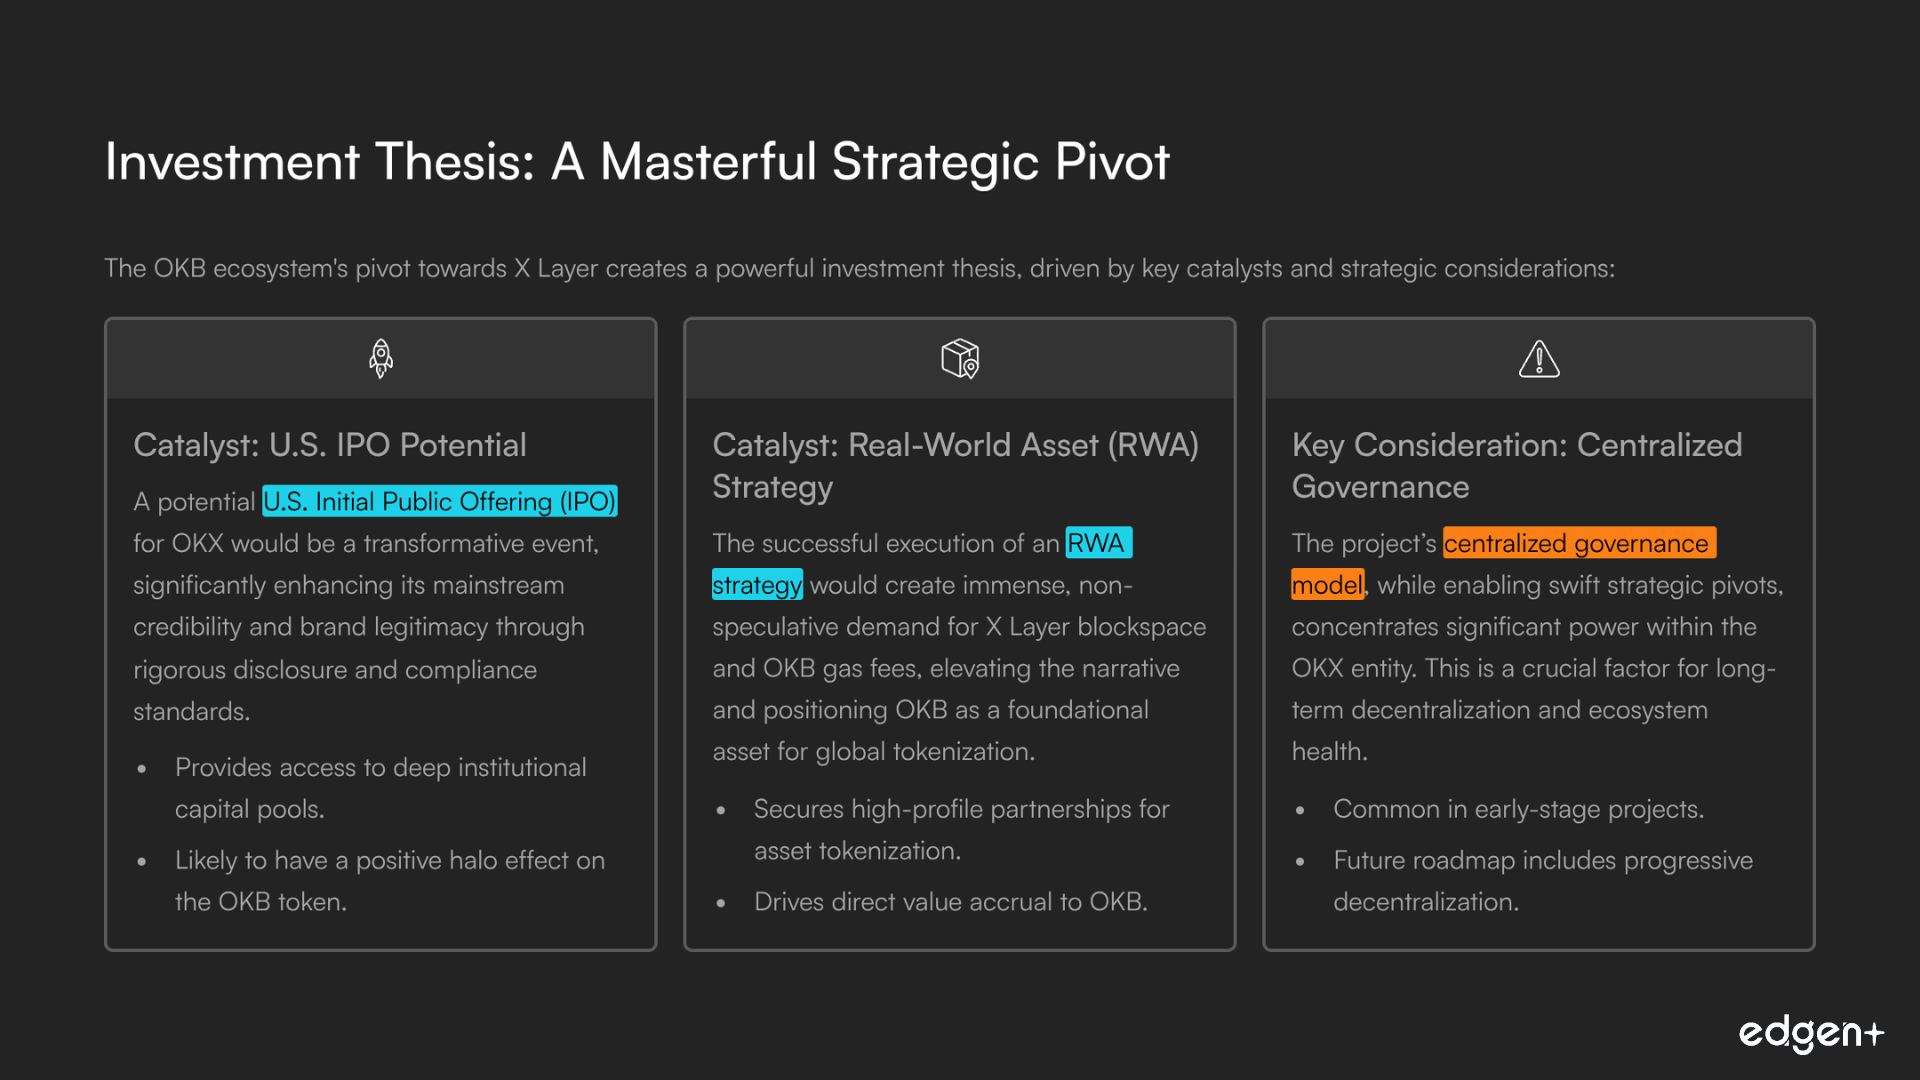
Task: Click the orange "centralized governance" highlight
Action: click(1578, 543)
